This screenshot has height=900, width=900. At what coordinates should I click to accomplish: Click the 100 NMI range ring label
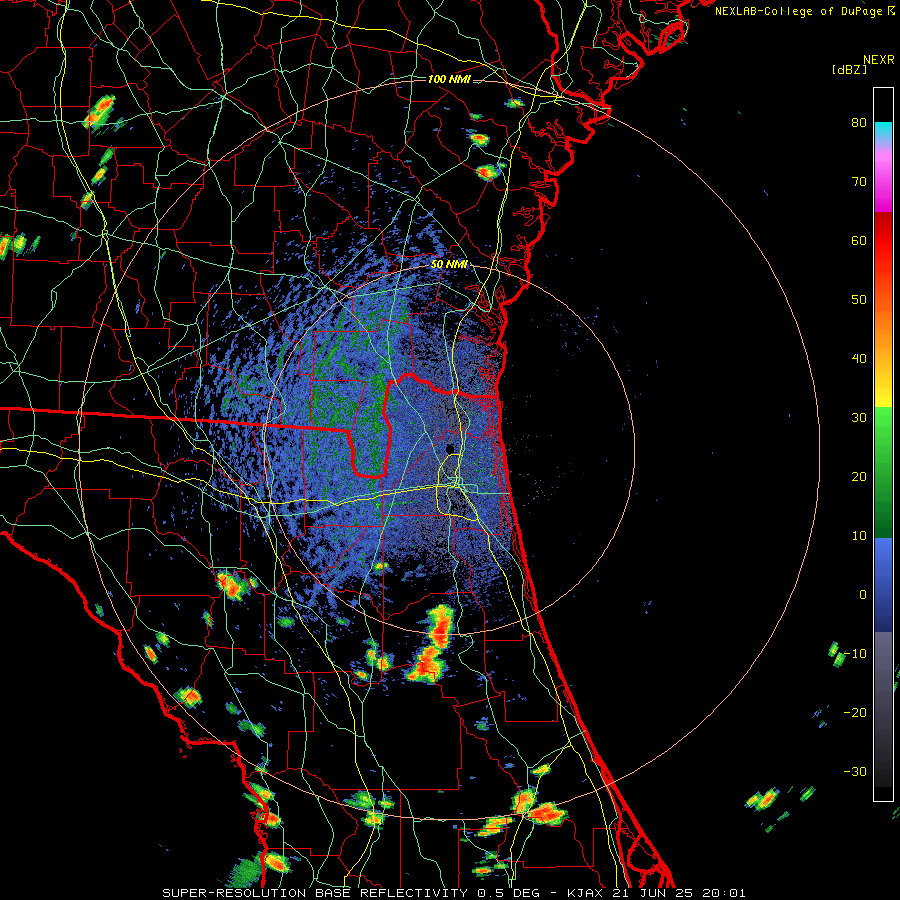click(449, 79)
